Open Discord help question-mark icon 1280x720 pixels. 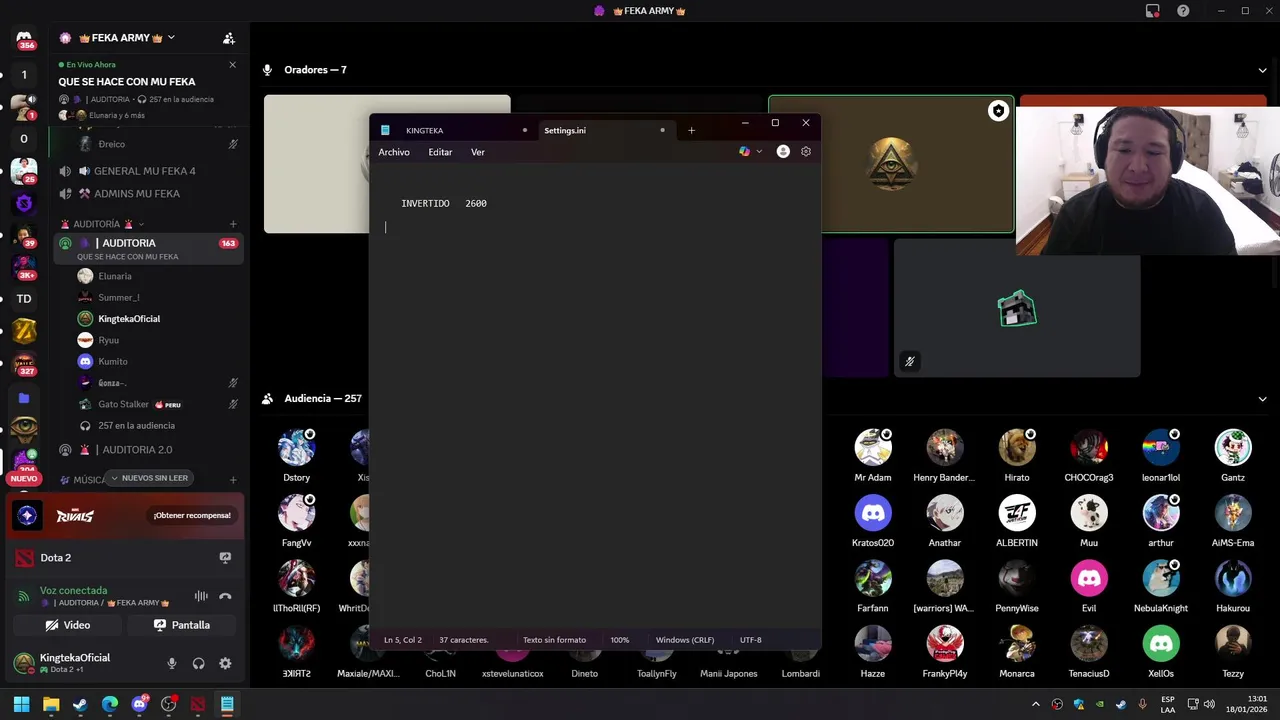[1183, 11]
